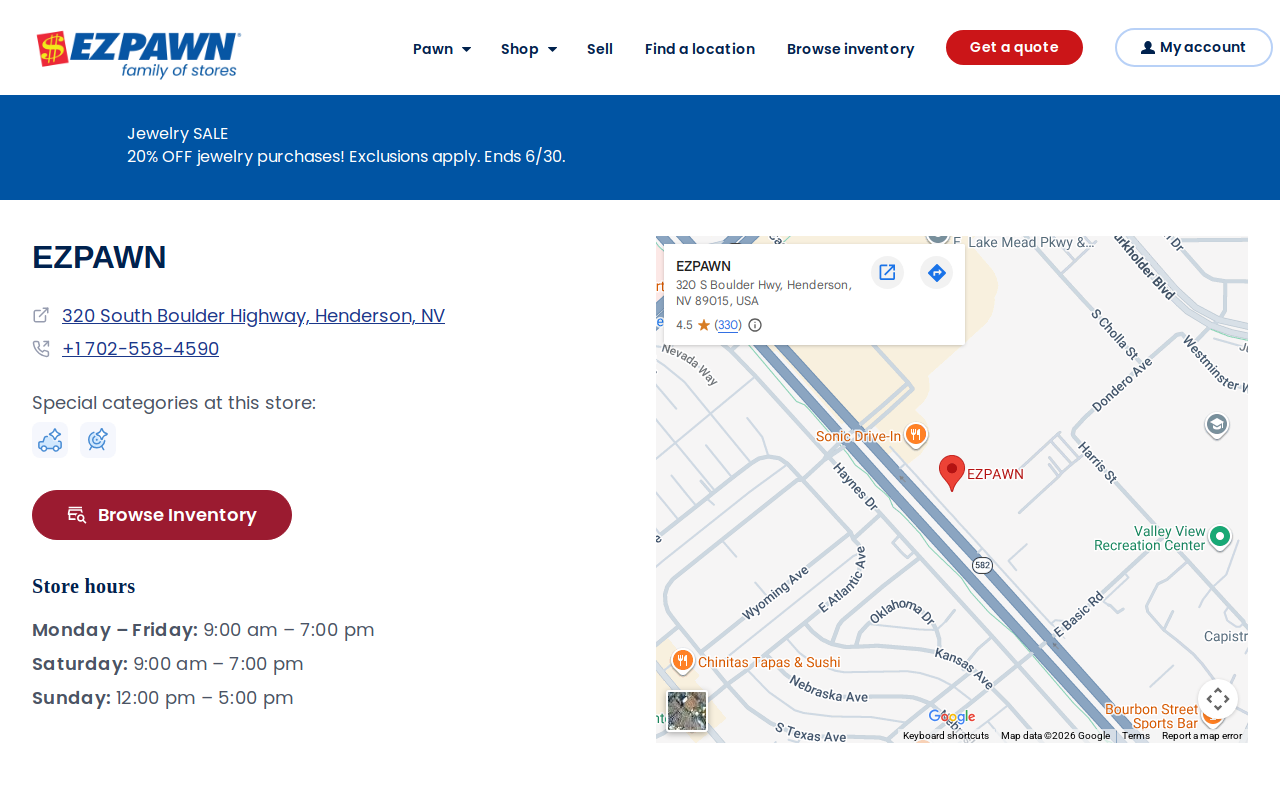1280x800 pixels.
Task: Click the Store hours heading
Action: (x=84, y=586)
